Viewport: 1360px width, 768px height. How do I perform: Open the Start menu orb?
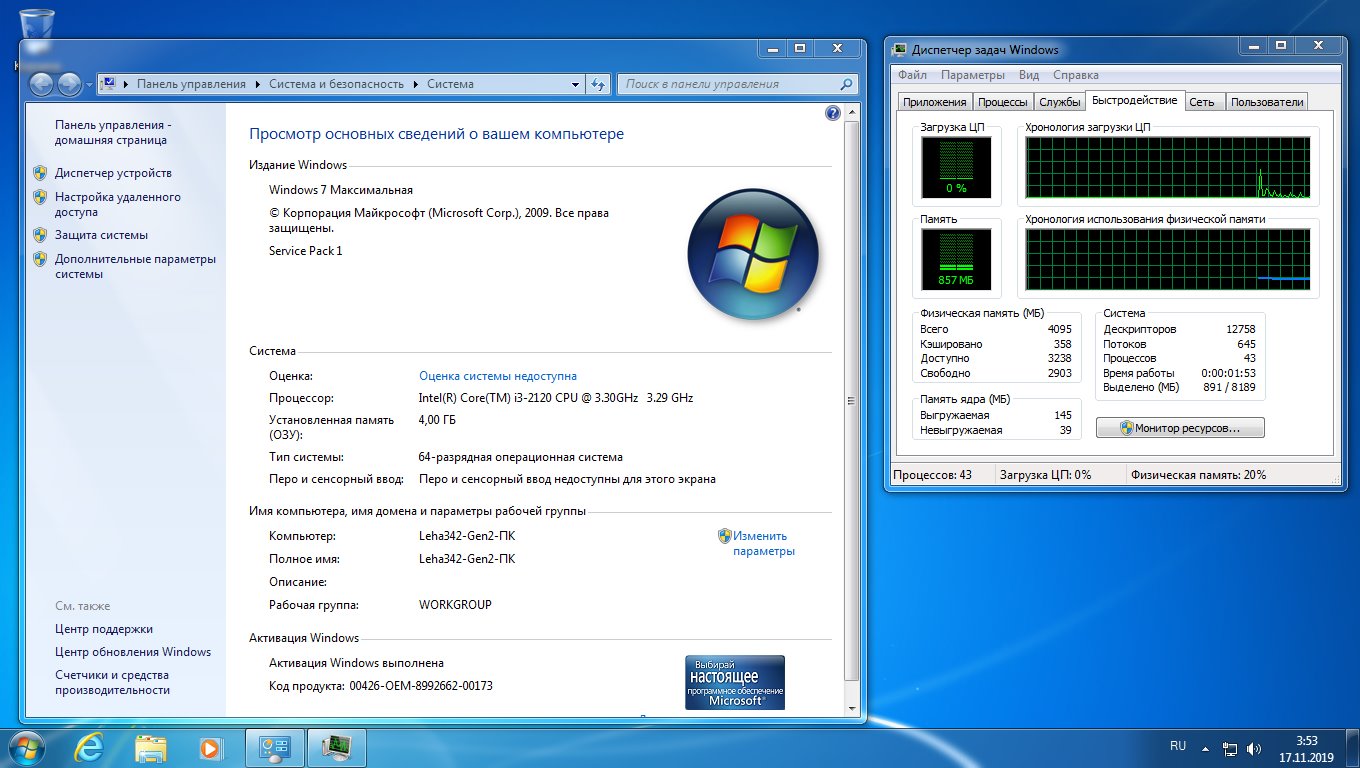[27, 747]
